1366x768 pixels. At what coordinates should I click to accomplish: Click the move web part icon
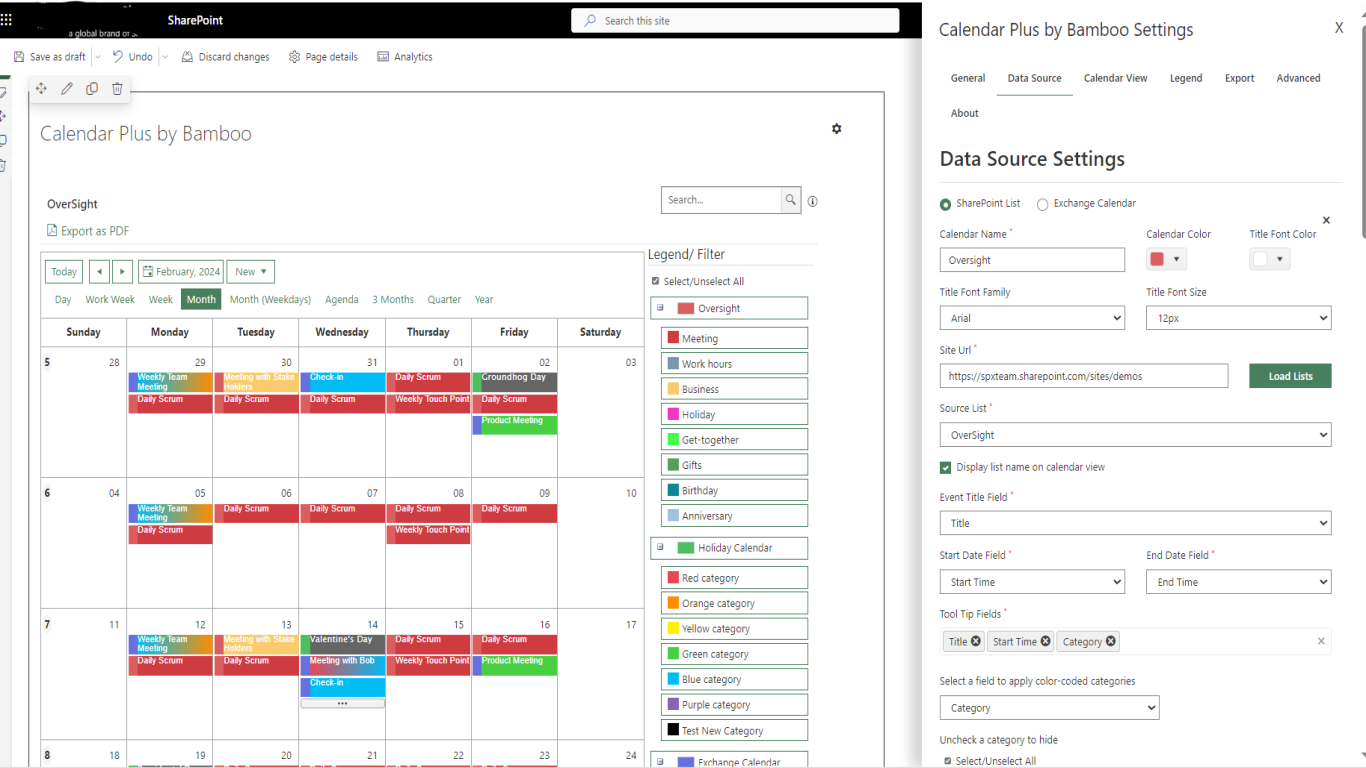click(41, 89)
